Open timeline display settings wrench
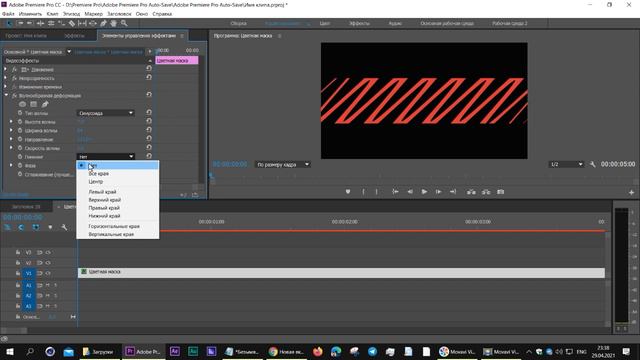Image resolution: width=640 pixels, height=360 pixels. 64,227
